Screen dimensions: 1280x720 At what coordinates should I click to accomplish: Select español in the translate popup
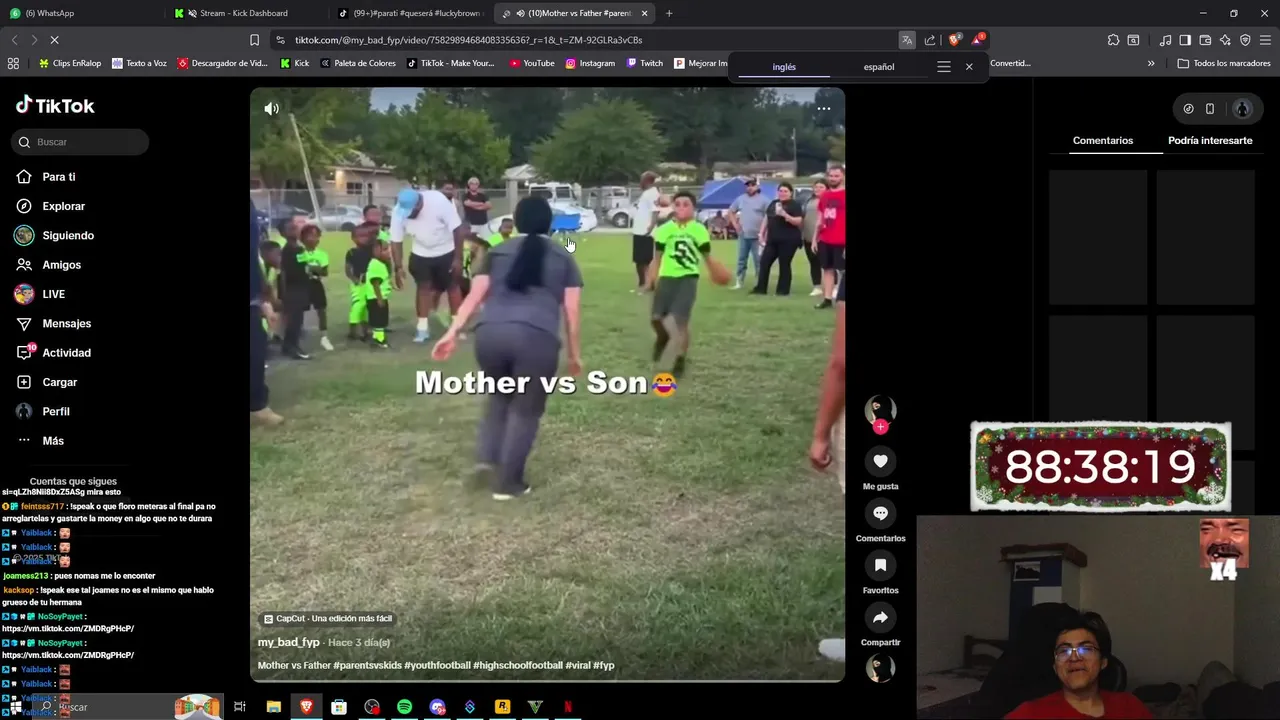(x=879, y=67)
